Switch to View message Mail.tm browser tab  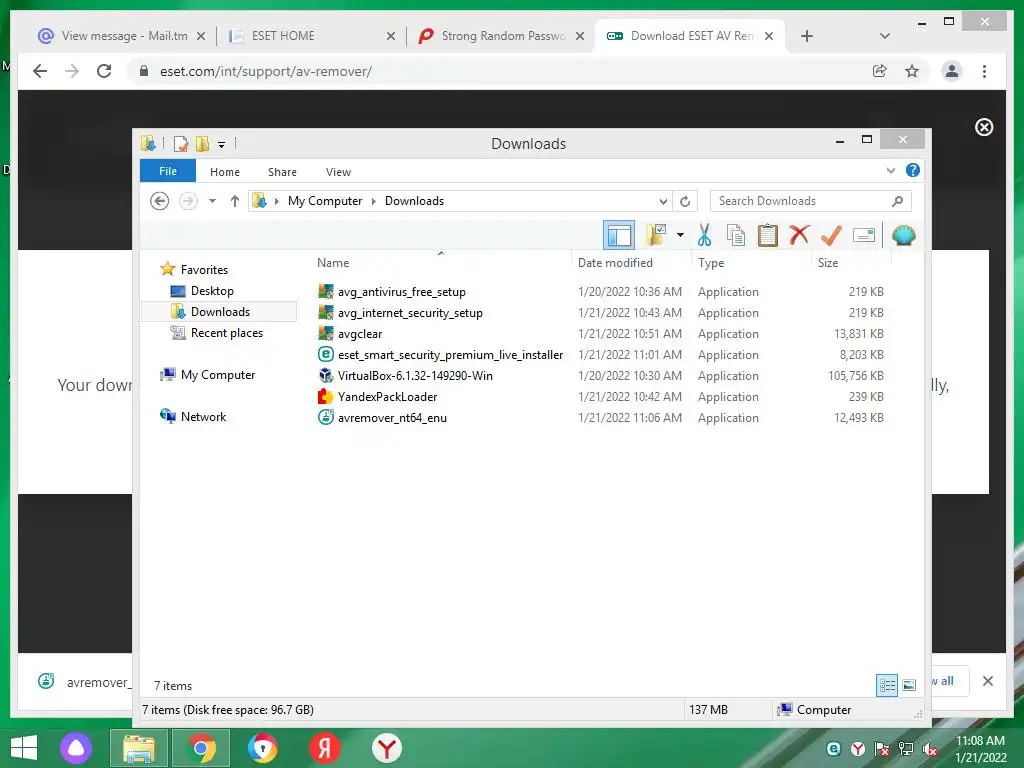point(122,36)
